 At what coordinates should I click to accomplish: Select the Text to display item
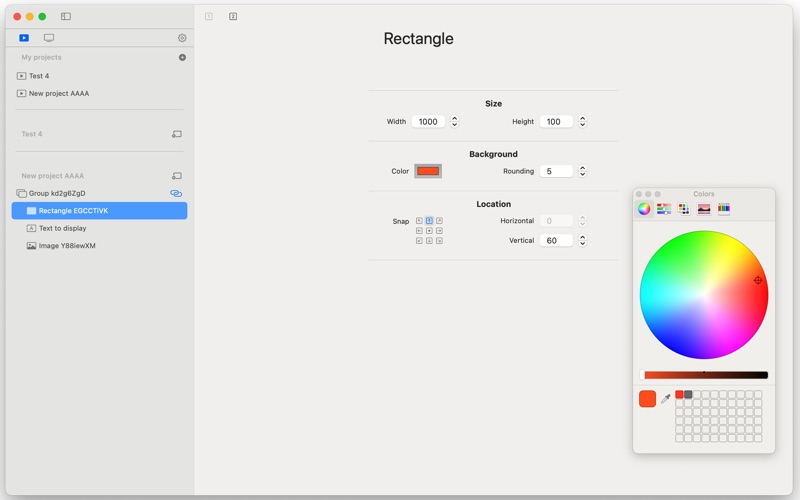click(99, 228)
